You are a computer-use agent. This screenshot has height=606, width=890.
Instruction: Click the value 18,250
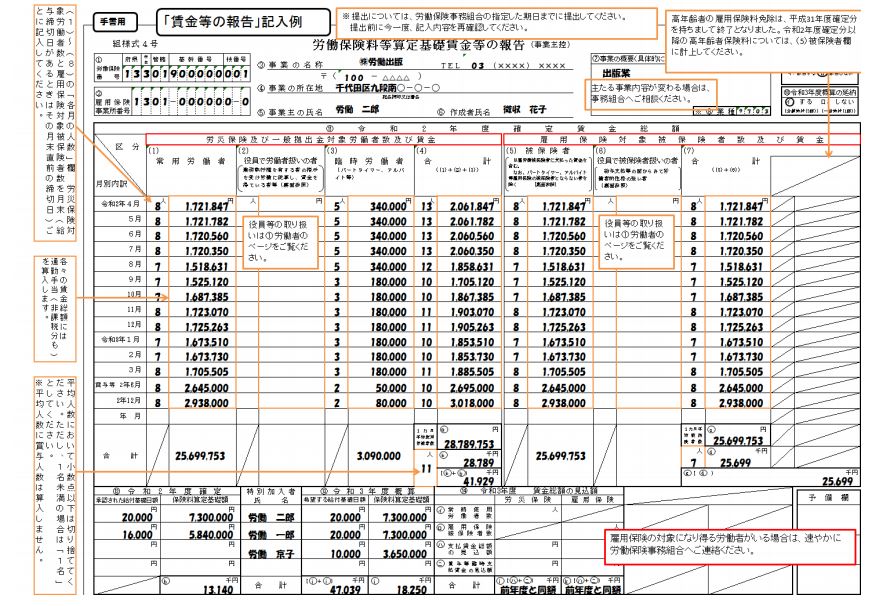411,590
